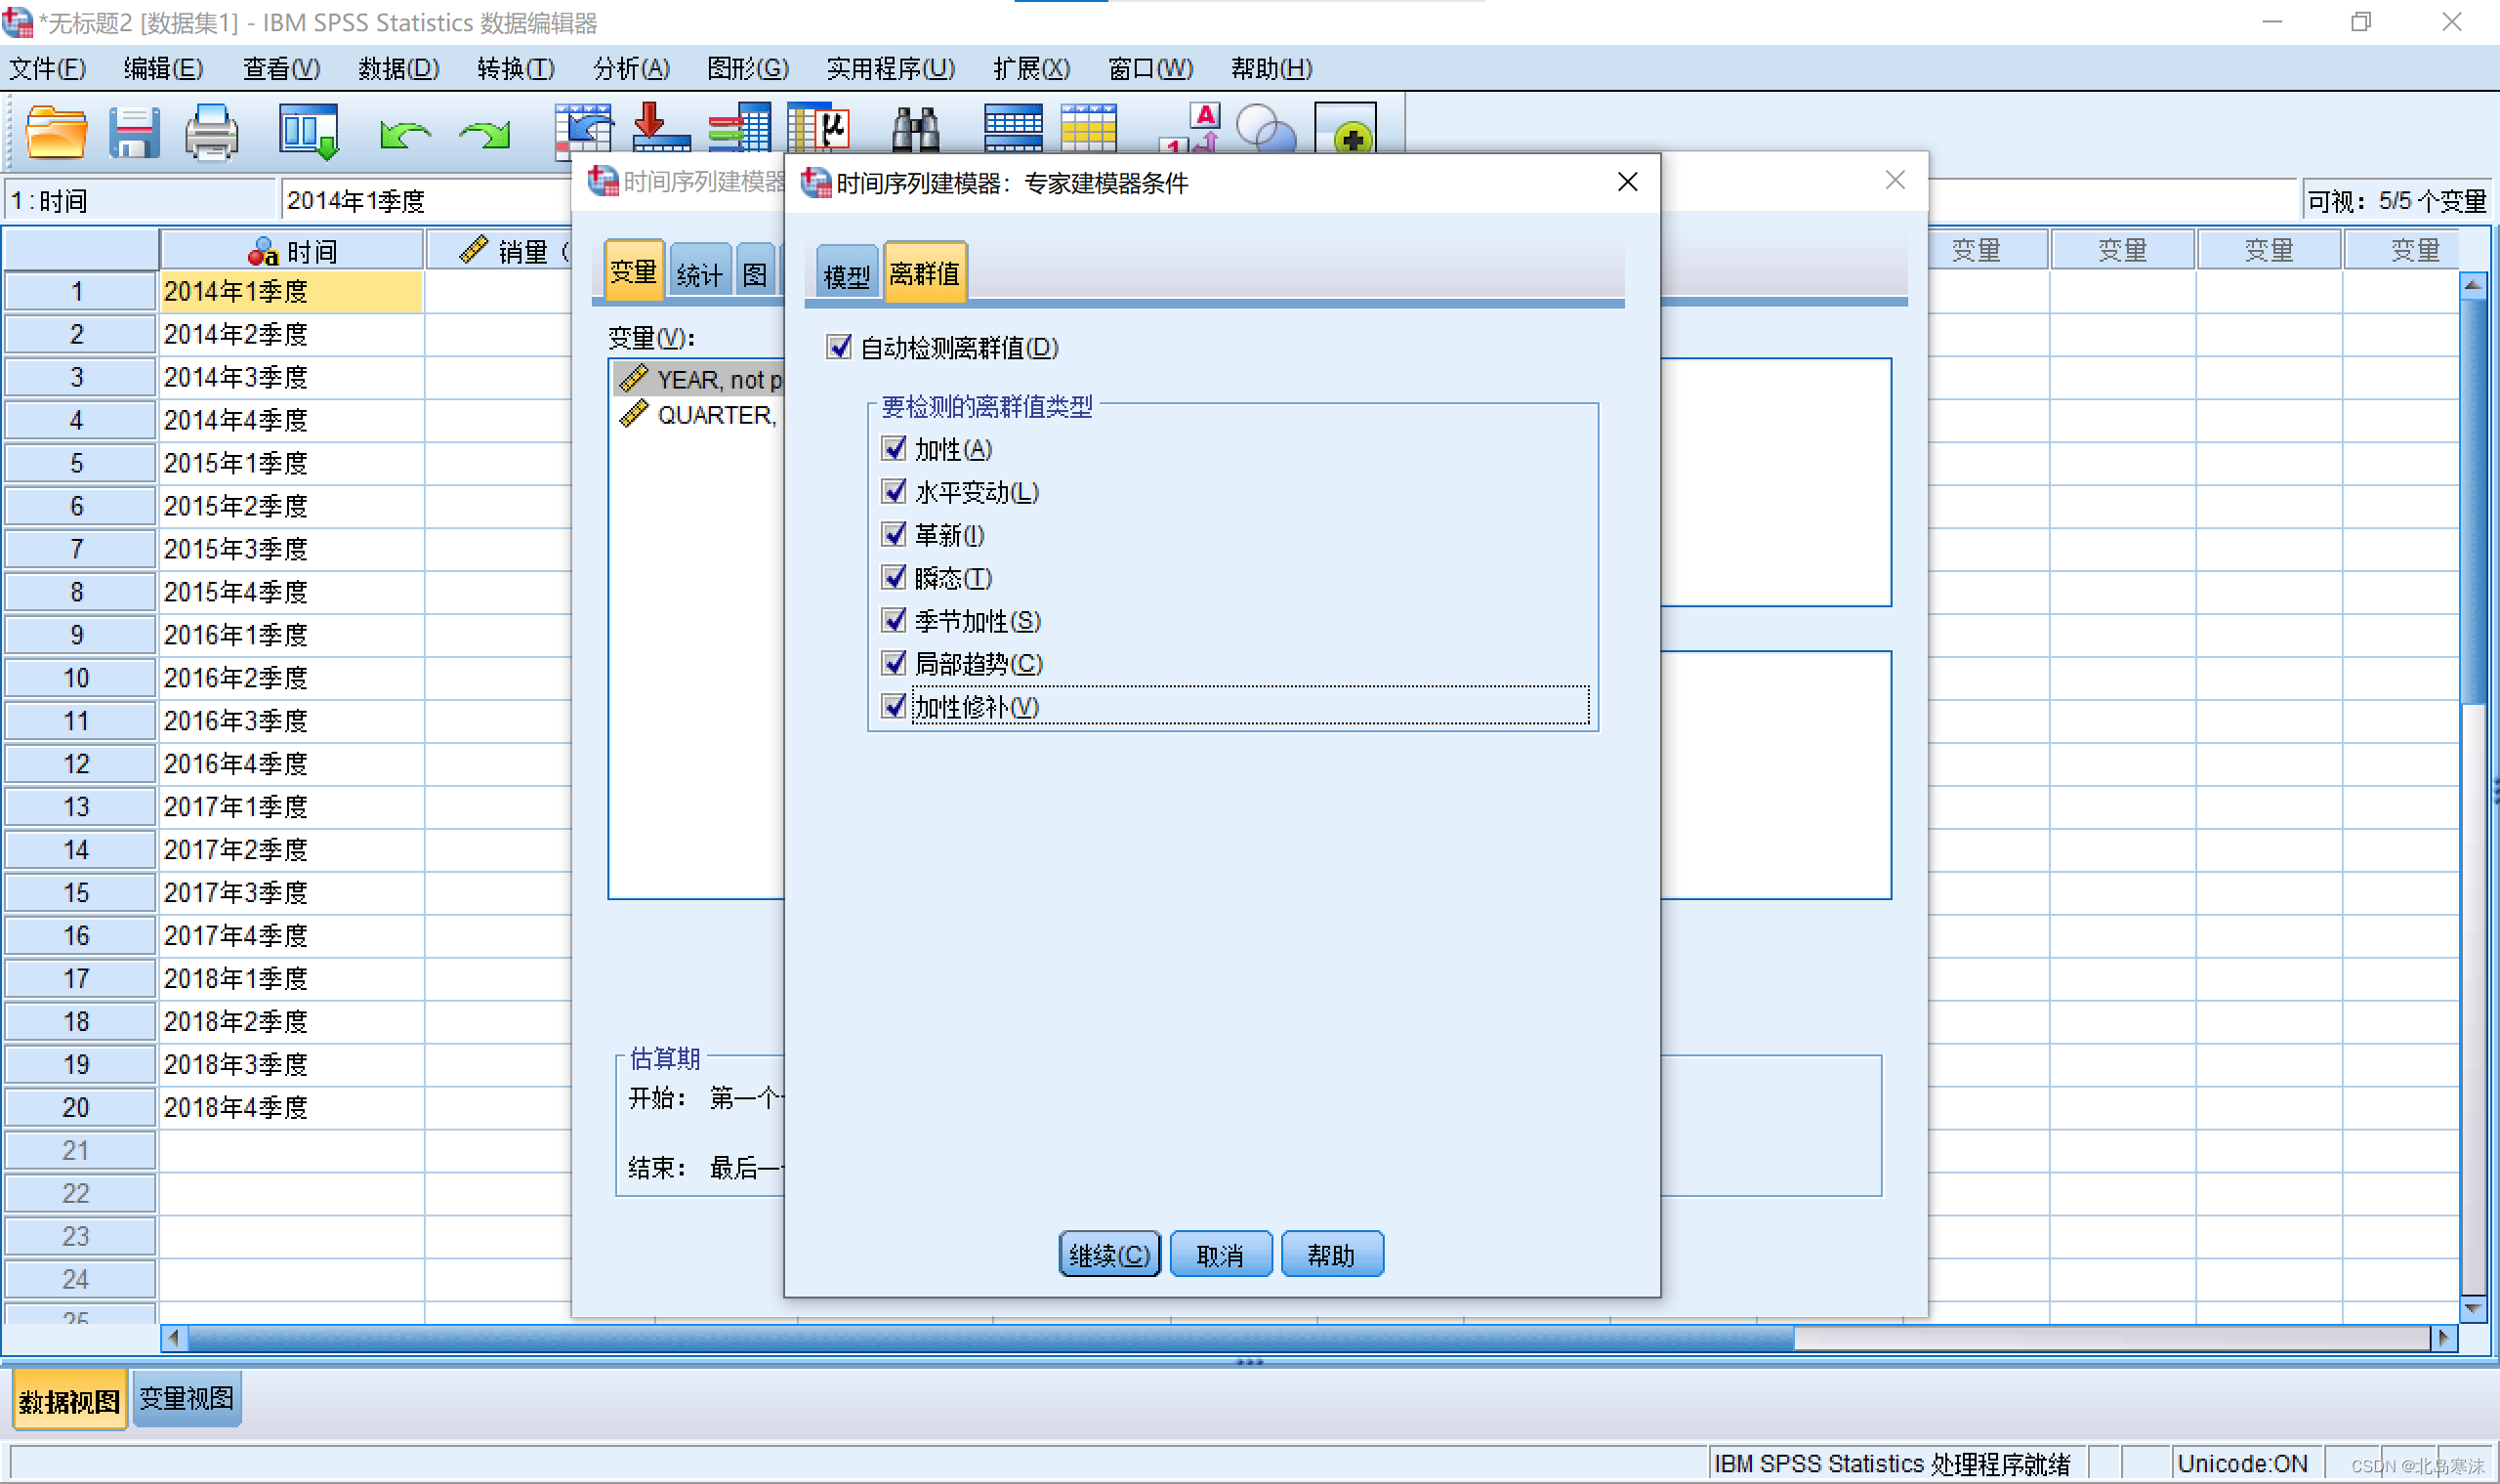Click the green Undo arrow icon
Screen dimensions: 2500x1484
(404, 133)
